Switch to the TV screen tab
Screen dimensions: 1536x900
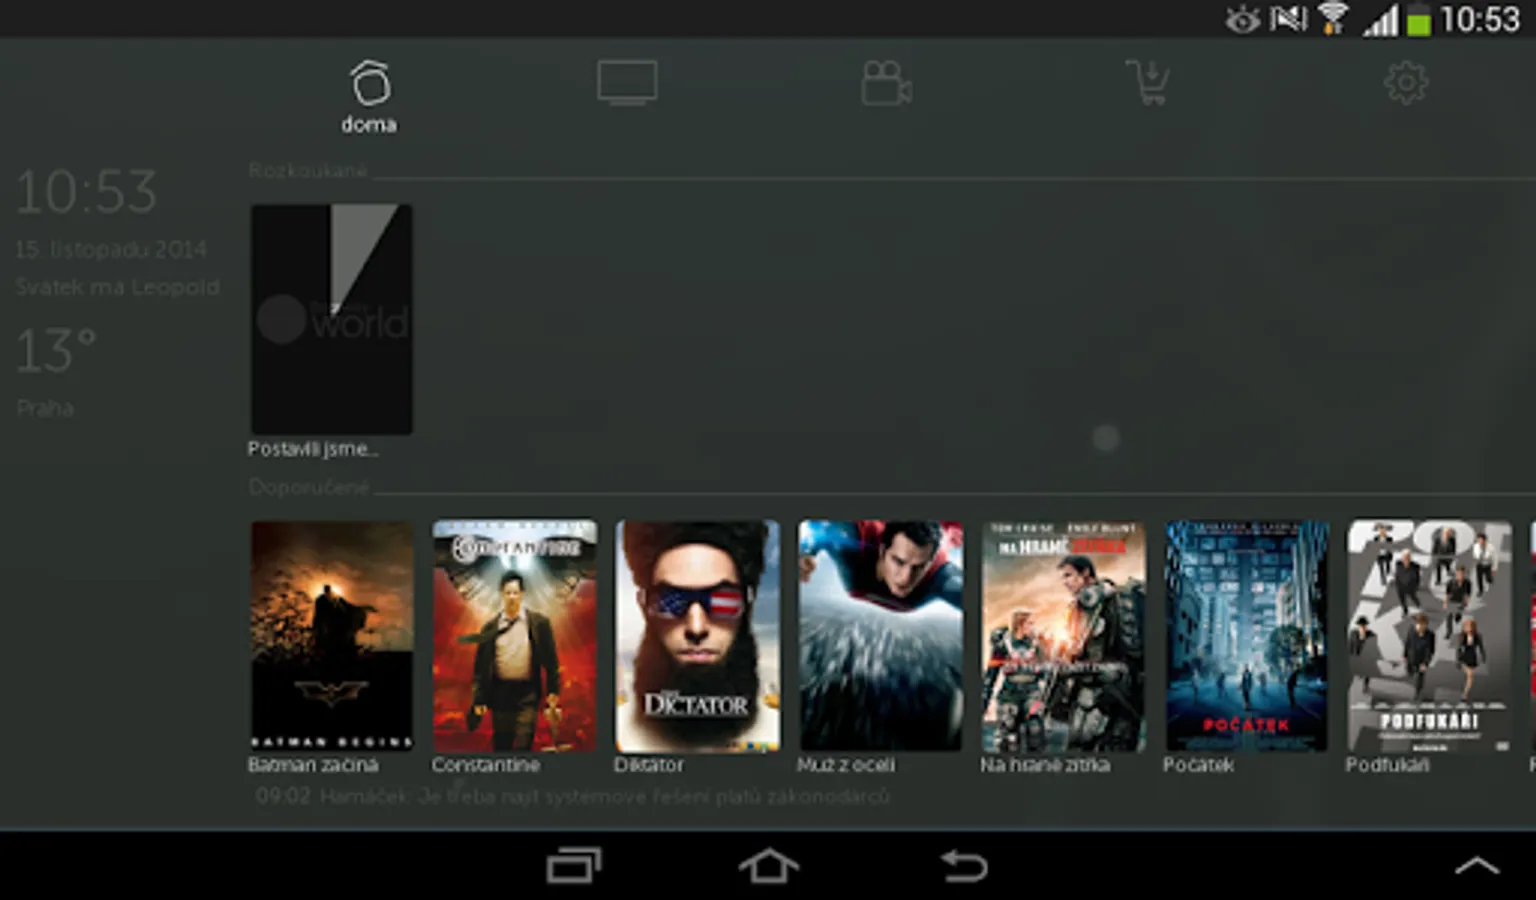tap(627, 83)
